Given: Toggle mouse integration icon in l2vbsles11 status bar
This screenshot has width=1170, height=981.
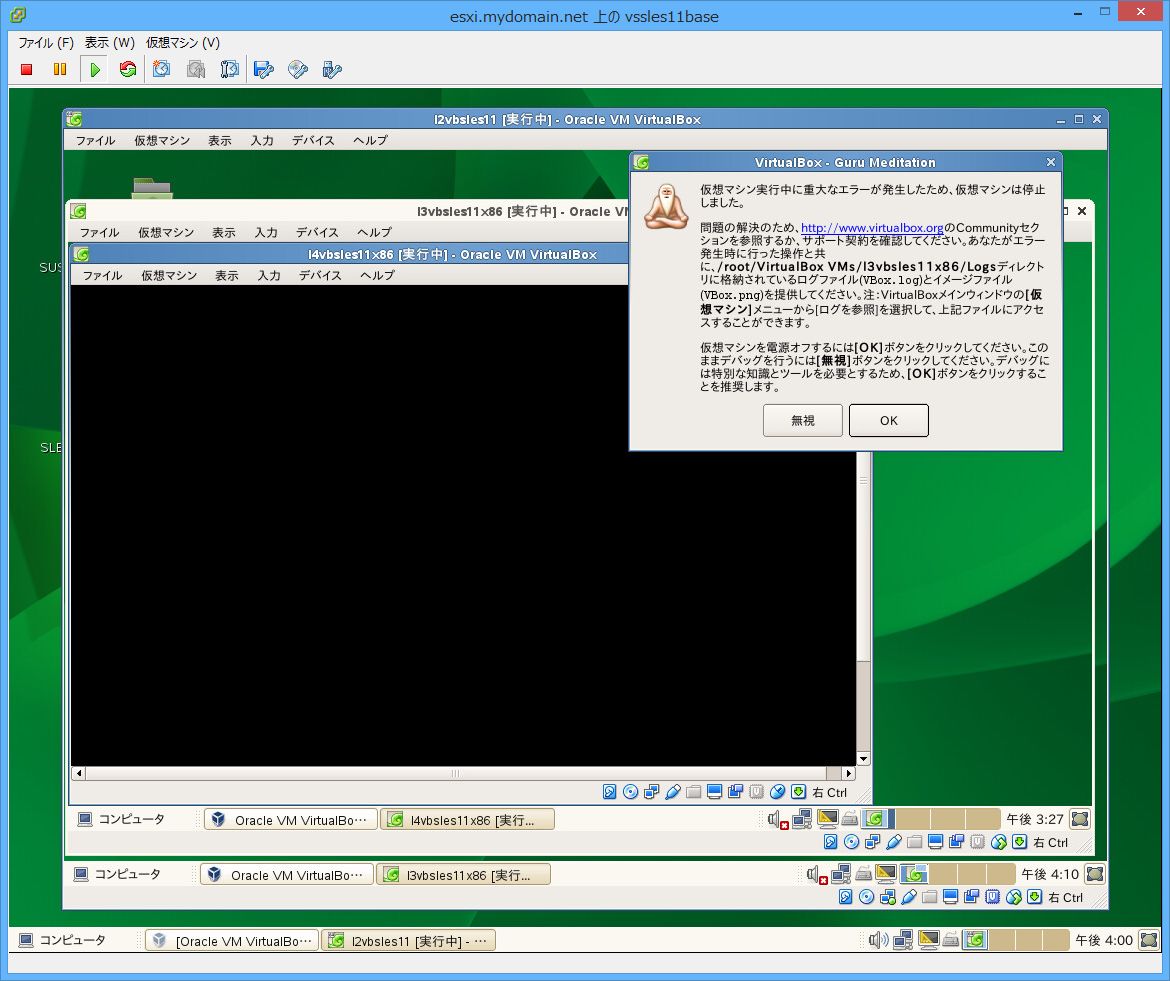Looking at the screenshot, I should point(1013,897).
